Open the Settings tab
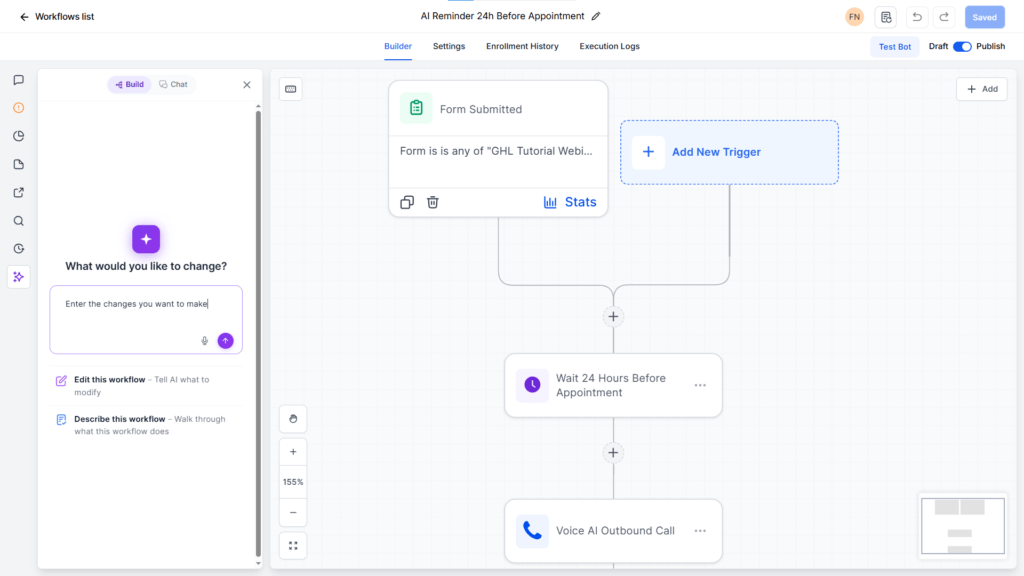The height and width of the screenshot is (576, 1024). (x=449, y=46)
